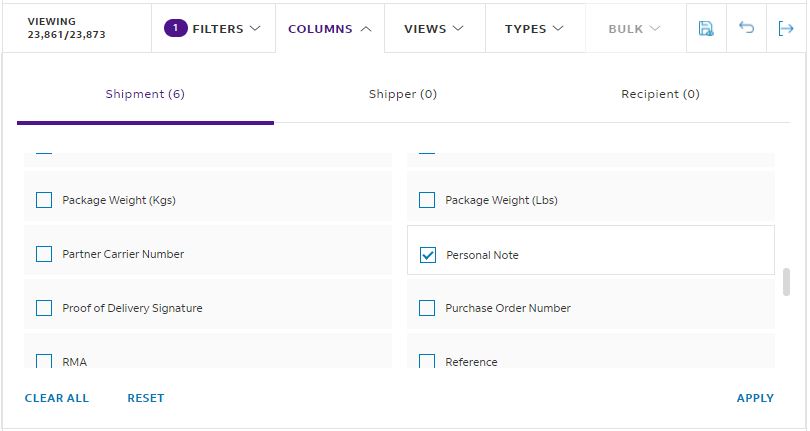This screenshot has height=431, width=810.
Task: Switch to the Recipient (0) tab
Action: tap(660, 94)
